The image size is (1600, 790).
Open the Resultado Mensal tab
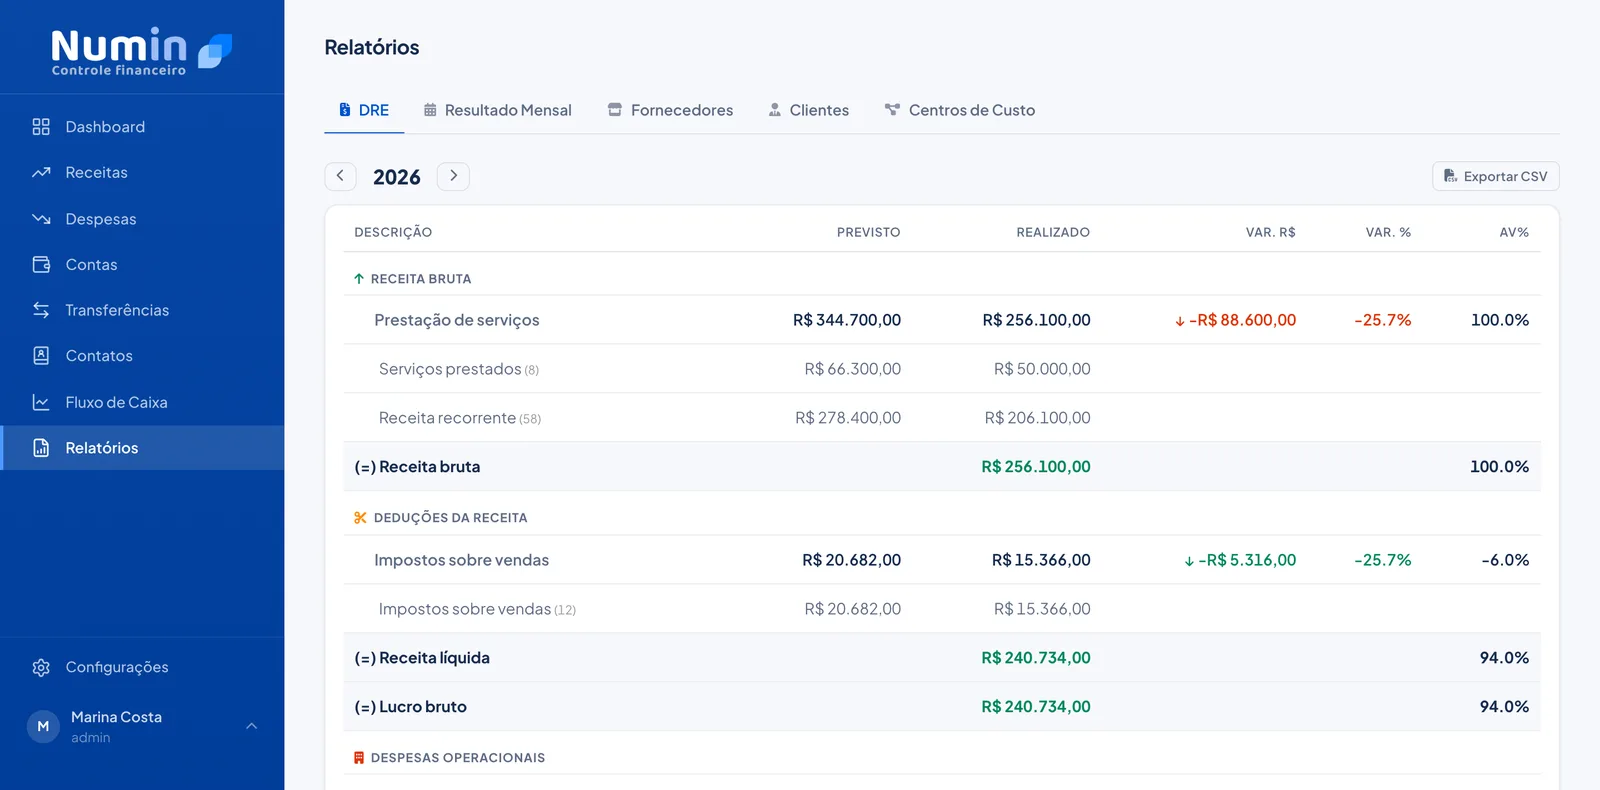[498, 110]
